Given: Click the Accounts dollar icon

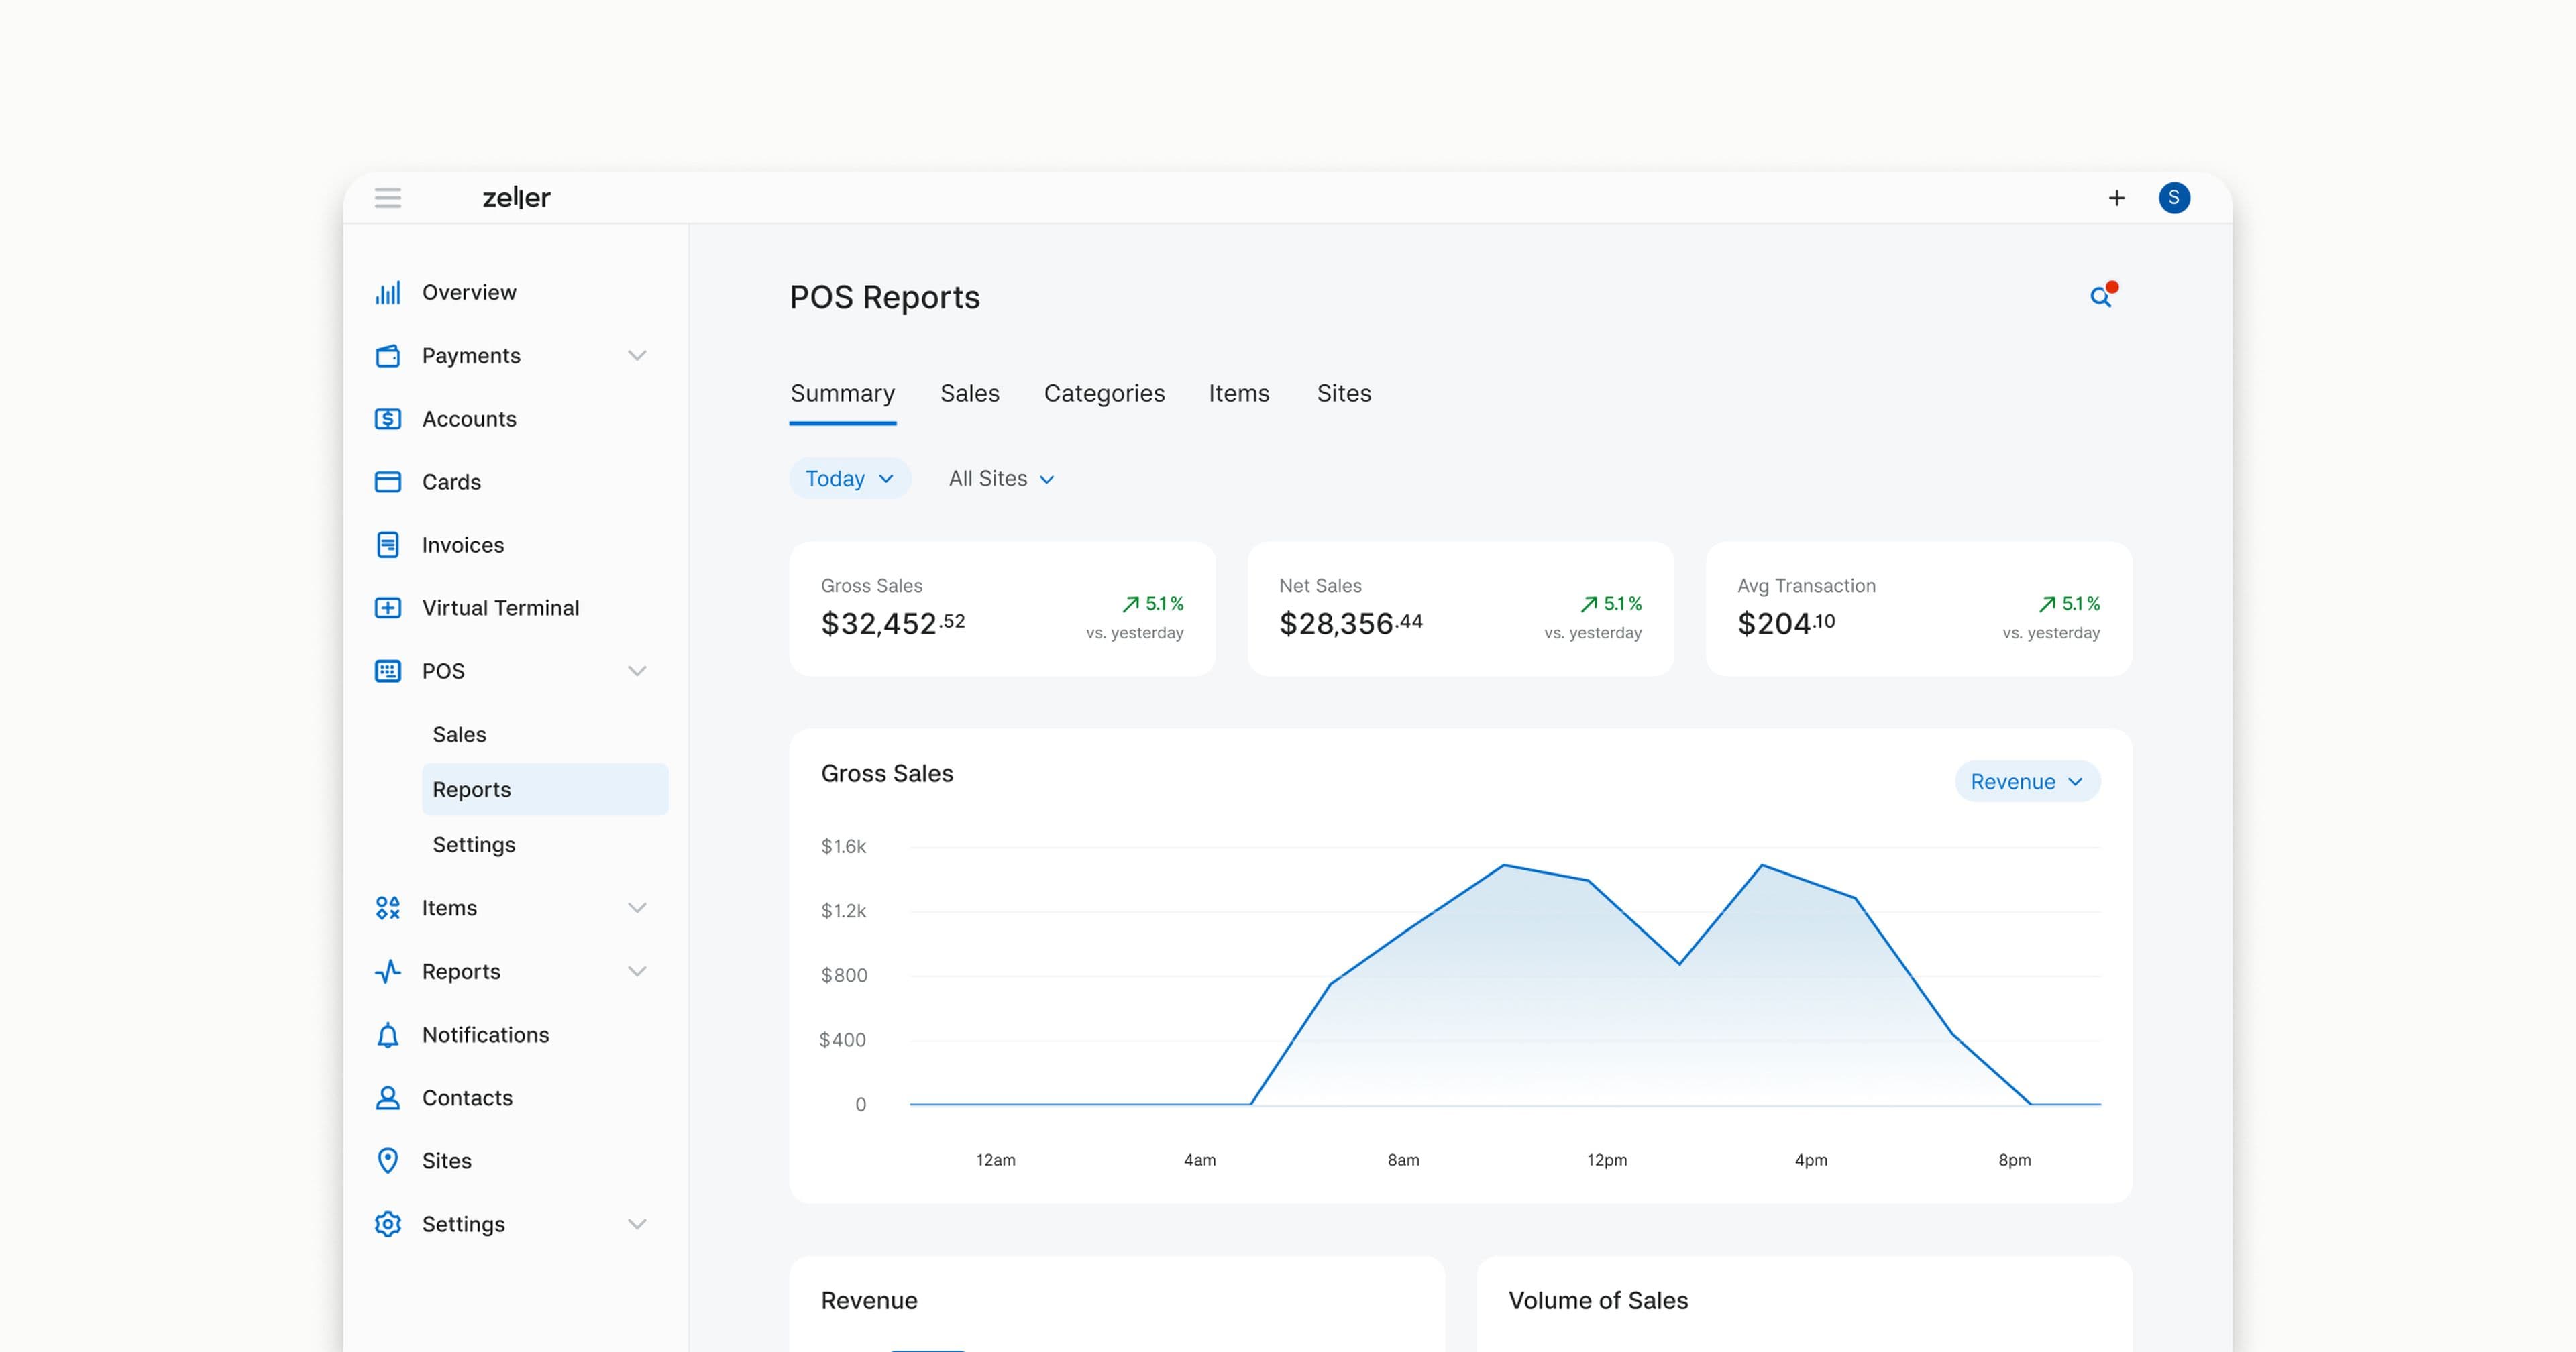Looking at the screenshot, I should (x=388, y=418).
